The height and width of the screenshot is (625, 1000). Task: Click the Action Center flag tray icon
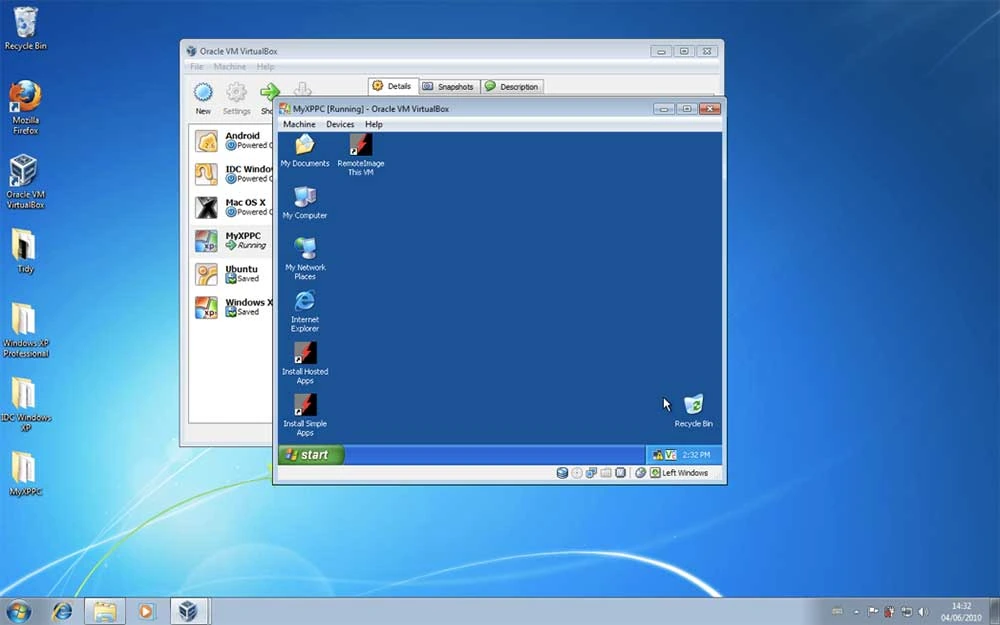[x=872, y=612]
